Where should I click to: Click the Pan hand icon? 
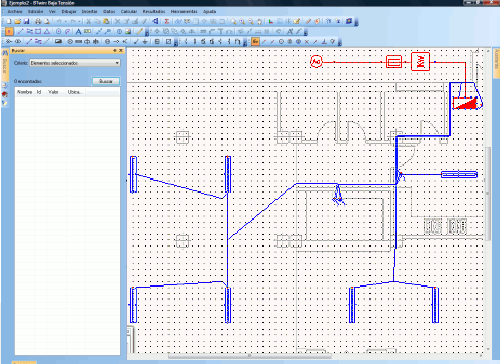[x=259, y=21]
